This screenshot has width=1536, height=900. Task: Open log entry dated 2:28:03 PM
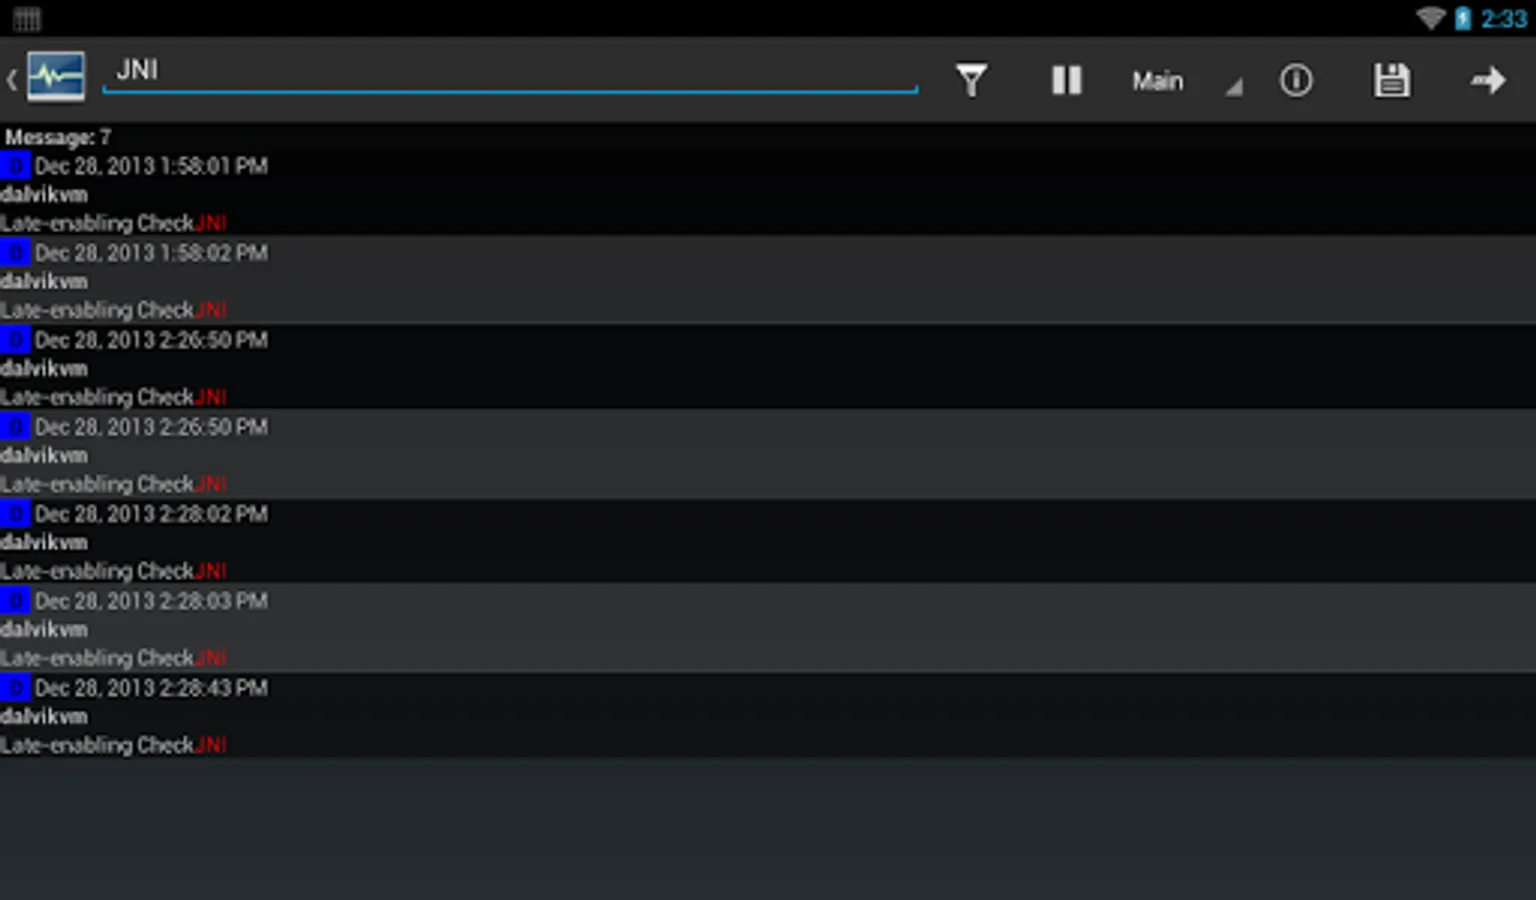point(768,628)
